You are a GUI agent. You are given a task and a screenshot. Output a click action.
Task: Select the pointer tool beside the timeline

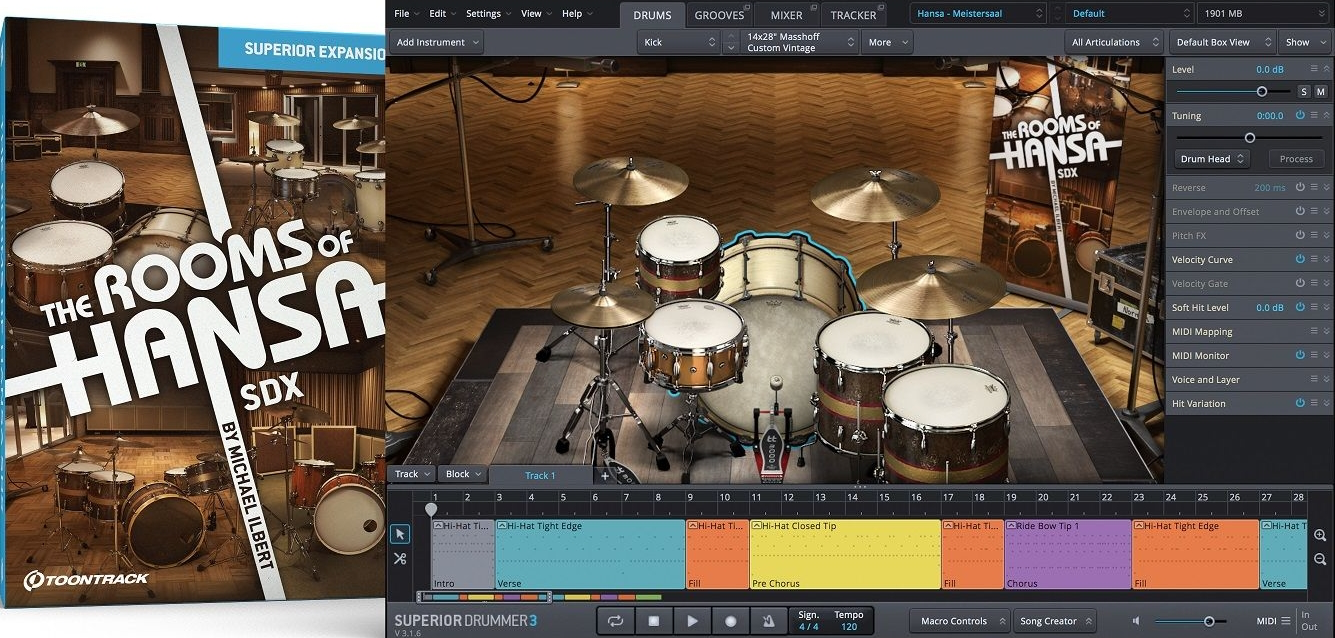coord(400,533)
